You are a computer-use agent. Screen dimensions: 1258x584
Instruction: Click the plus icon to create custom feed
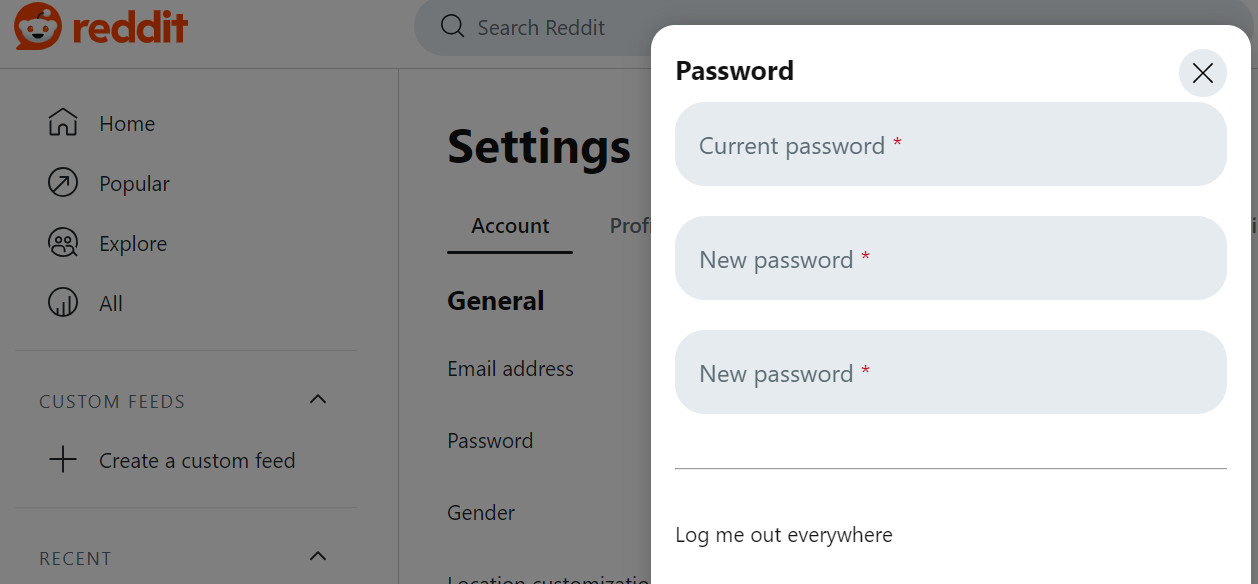[x=63, y=460]
